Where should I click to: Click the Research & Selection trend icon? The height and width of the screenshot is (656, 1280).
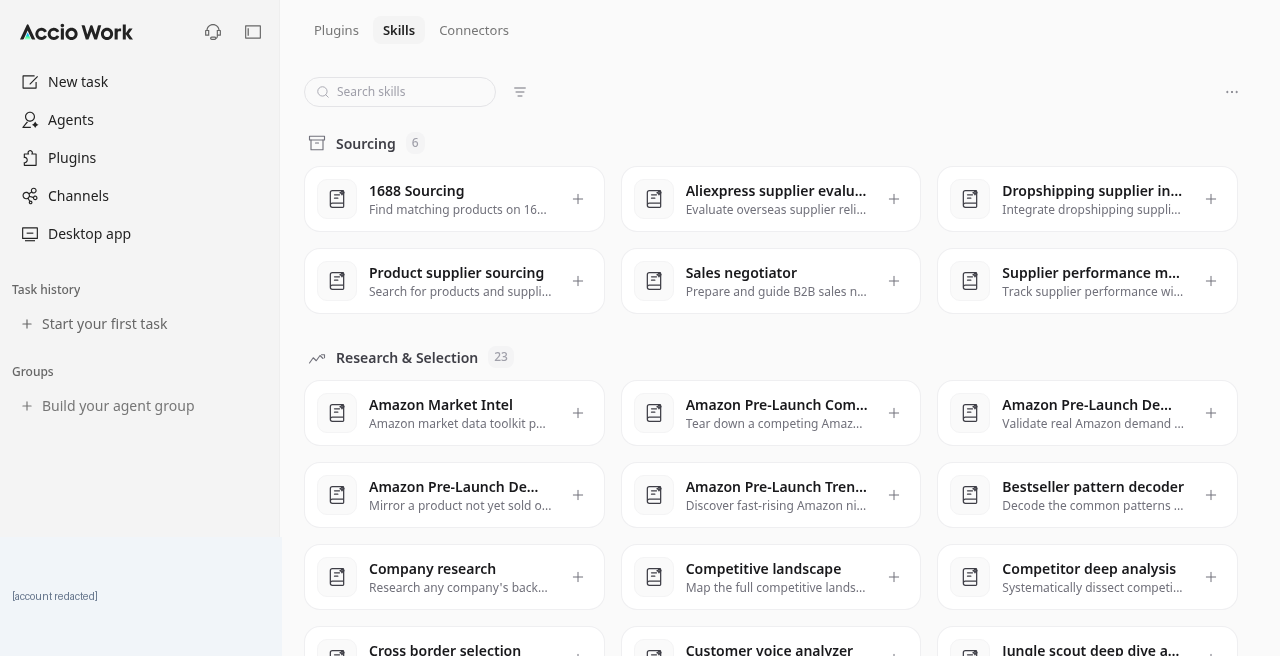(x=317, y=358)
